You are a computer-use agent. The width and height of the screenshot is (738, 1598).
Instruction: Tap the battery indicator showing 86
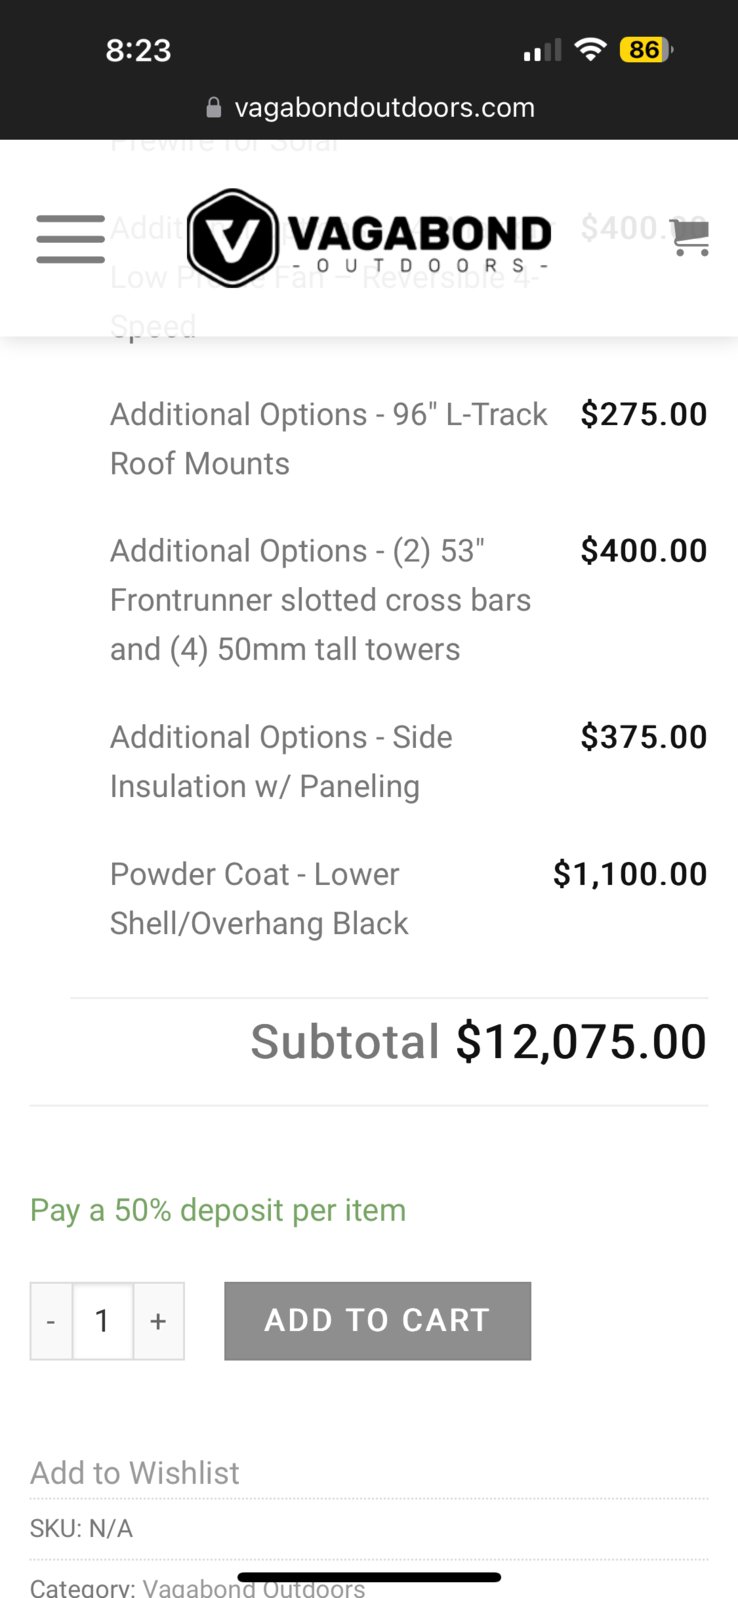click(647, 49)
